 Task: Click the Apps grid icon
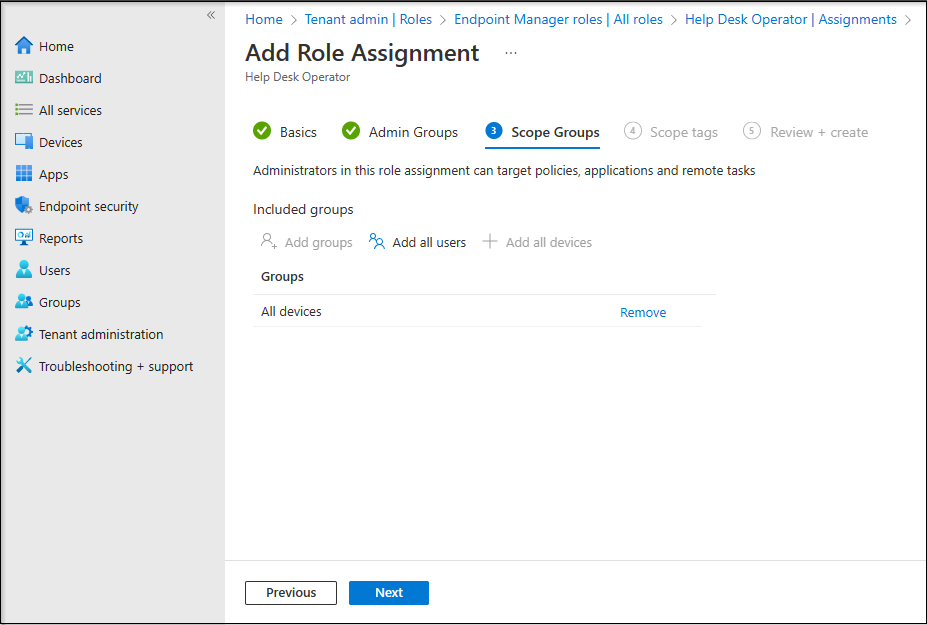pos(24,174)
